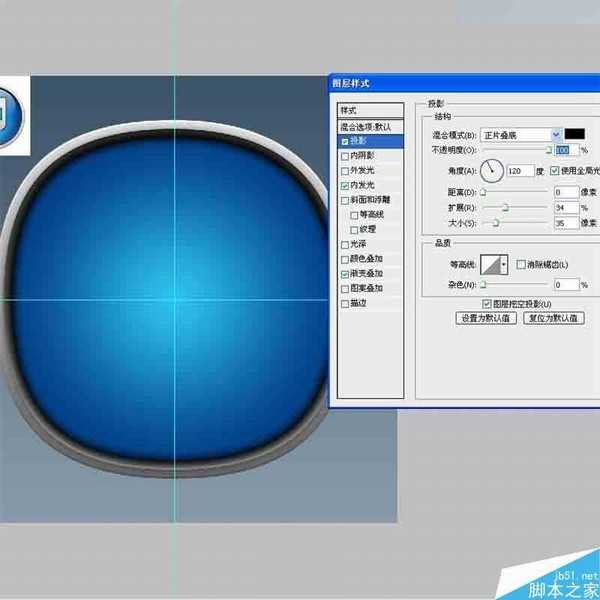Select 混合选项:默认 in the styles list
The width and height of the screenshot is (600, 600).
pos(370,127)
